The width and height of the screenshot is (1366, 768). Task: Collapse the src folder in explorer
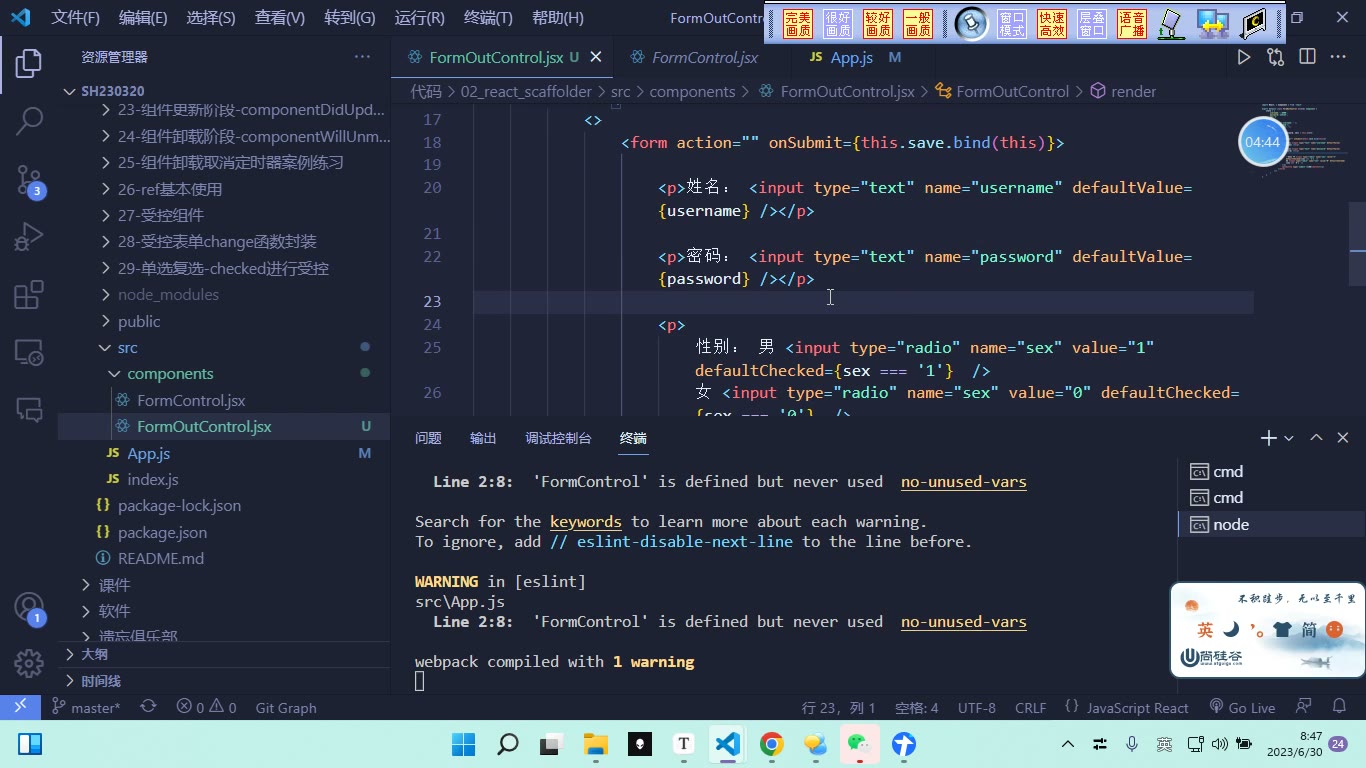(x=127, y=347)
